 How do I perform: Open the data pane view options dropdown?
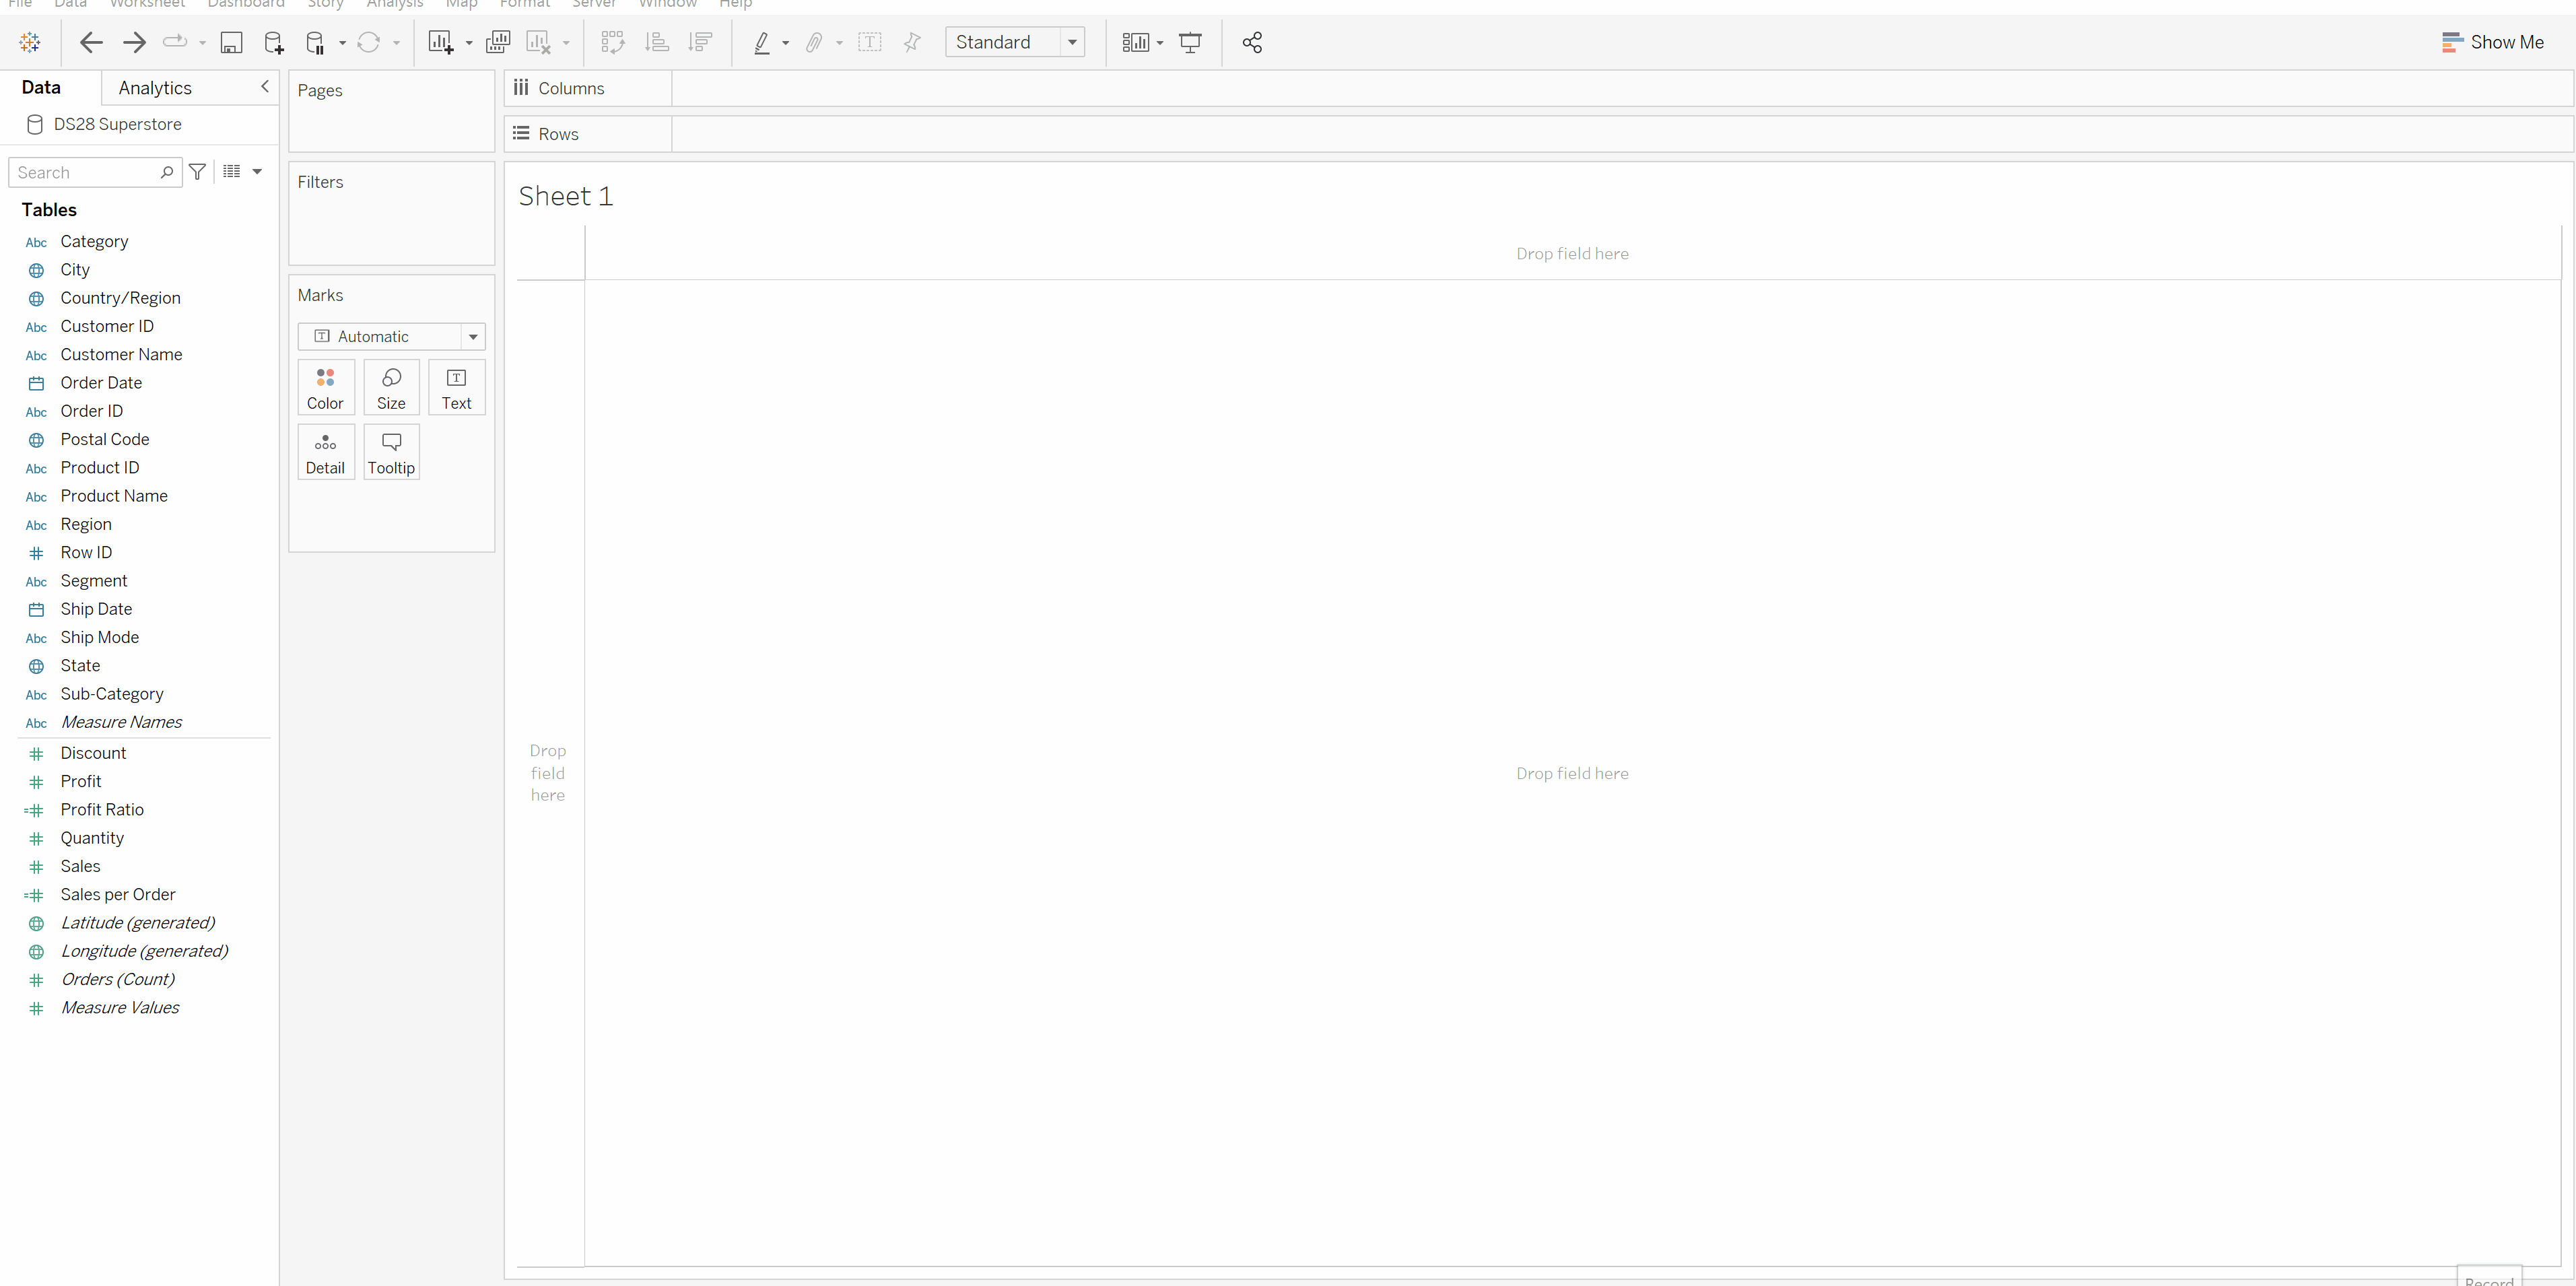click(257, 172)
